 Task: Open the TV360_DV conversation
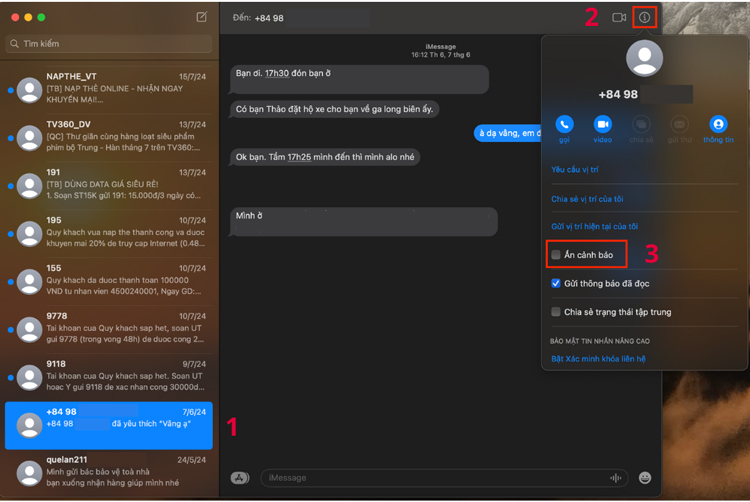(109, 138)
